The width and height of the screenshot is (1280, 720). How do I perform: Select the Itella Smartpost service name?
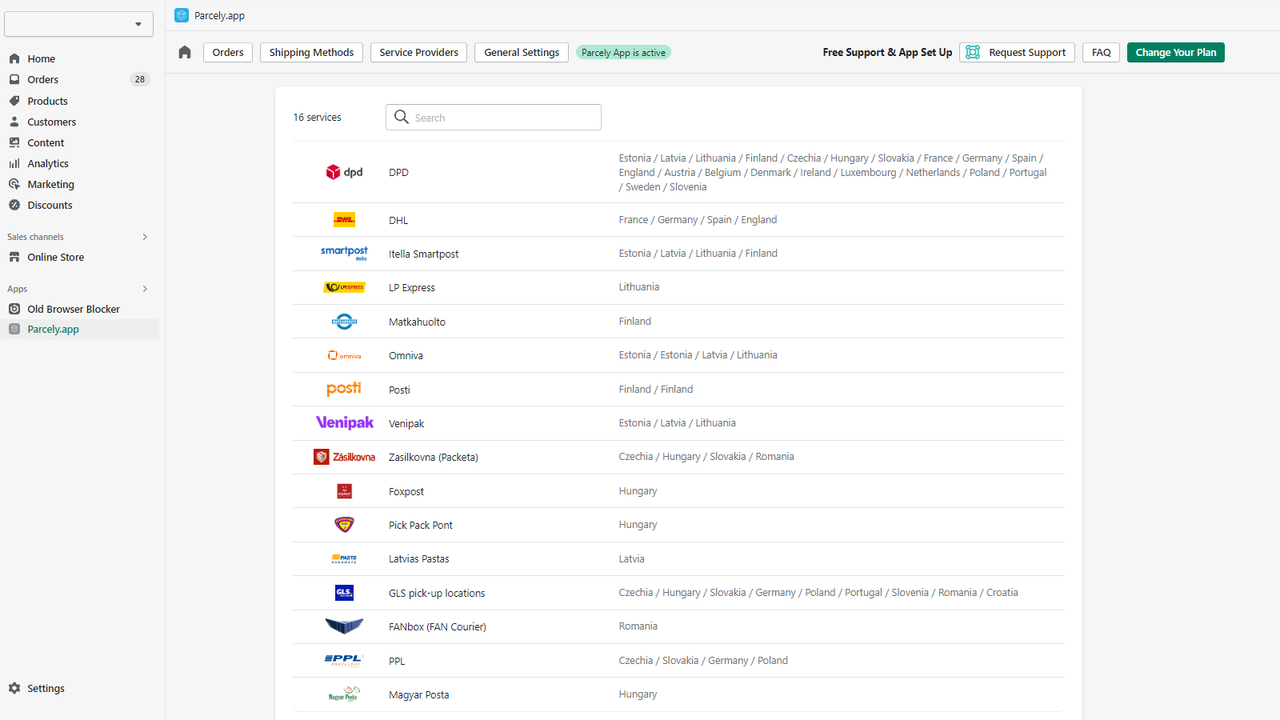click(424, 254)
